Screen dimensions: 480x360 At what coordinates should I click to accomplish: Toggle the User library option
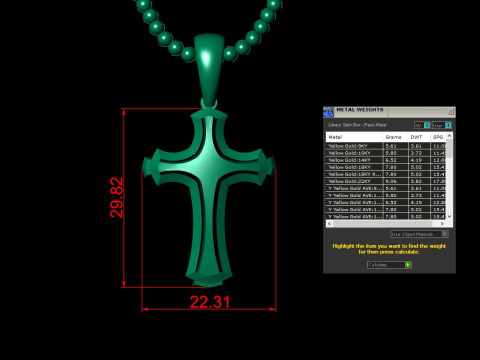click(x=442, y=125)
